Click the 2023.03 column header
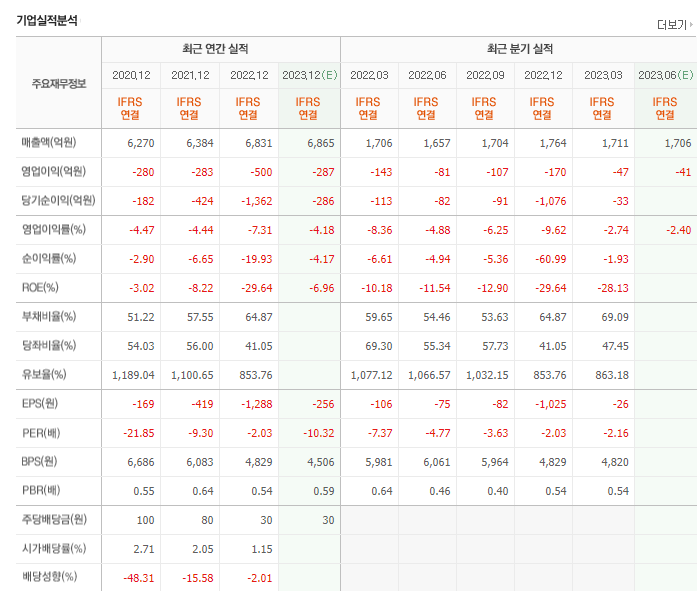Image resolution: width=700 pixels, height=591 pixels. (x=603, y=75)
